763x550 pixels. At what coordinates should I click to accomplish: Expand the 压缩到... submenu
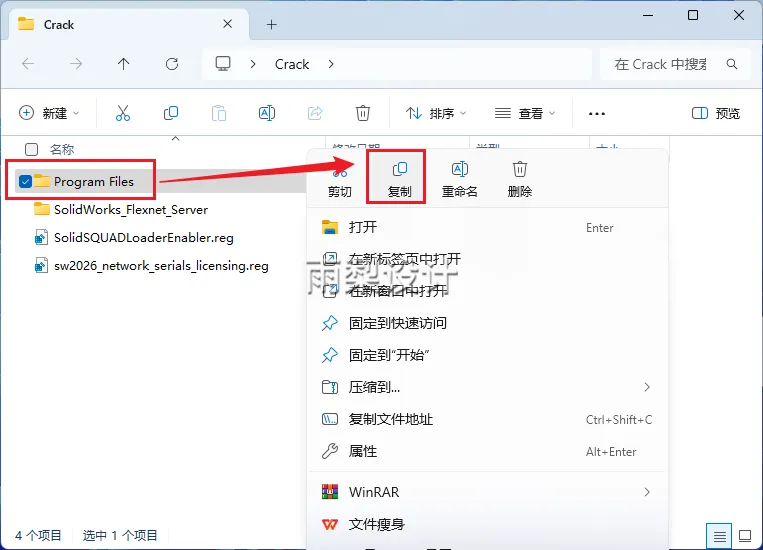click(x=647, y=387)
